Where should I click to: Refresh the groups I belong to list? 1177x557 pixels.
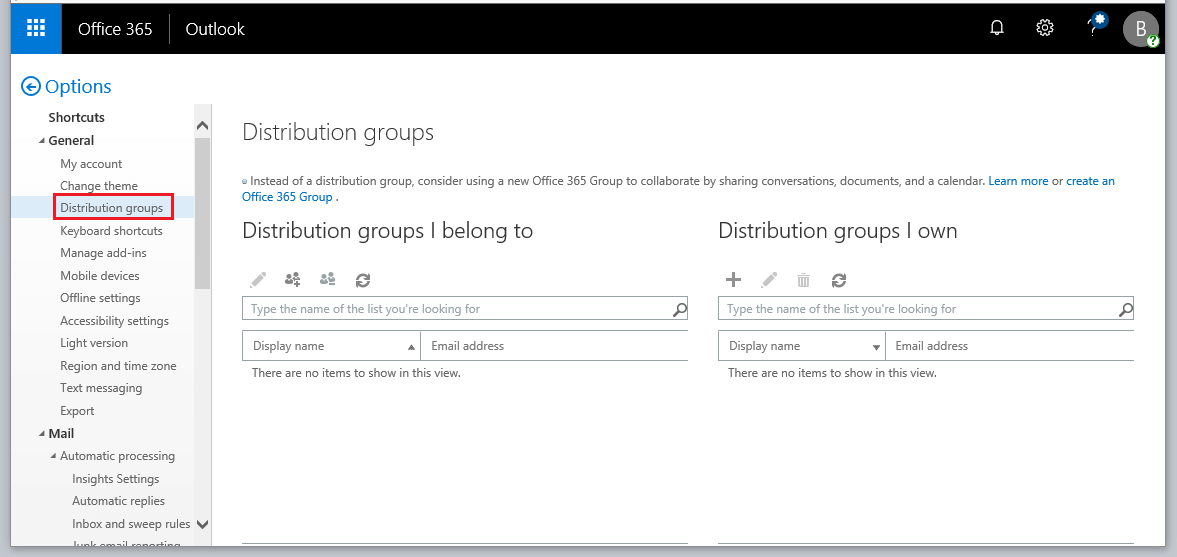pos(363,281)
